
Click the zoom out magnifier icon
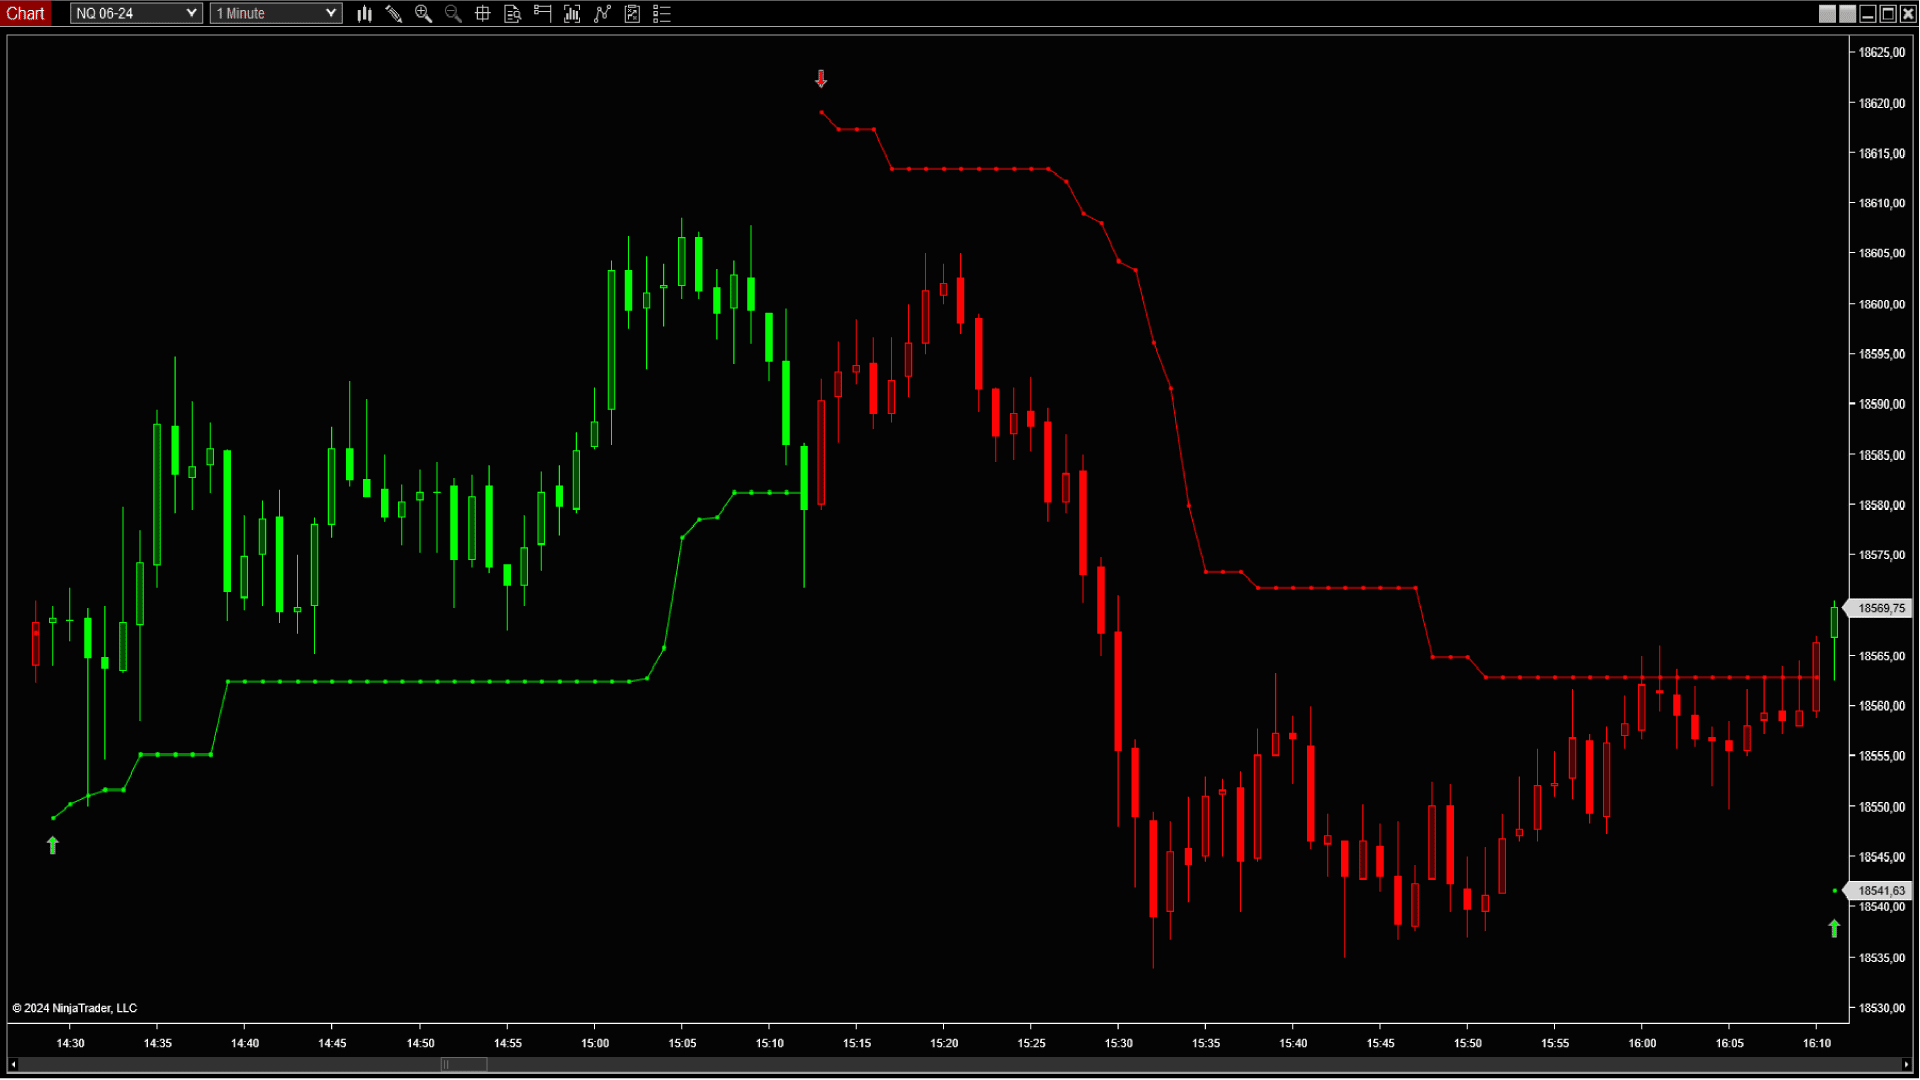pyautogui.click(x=453, y=14)
